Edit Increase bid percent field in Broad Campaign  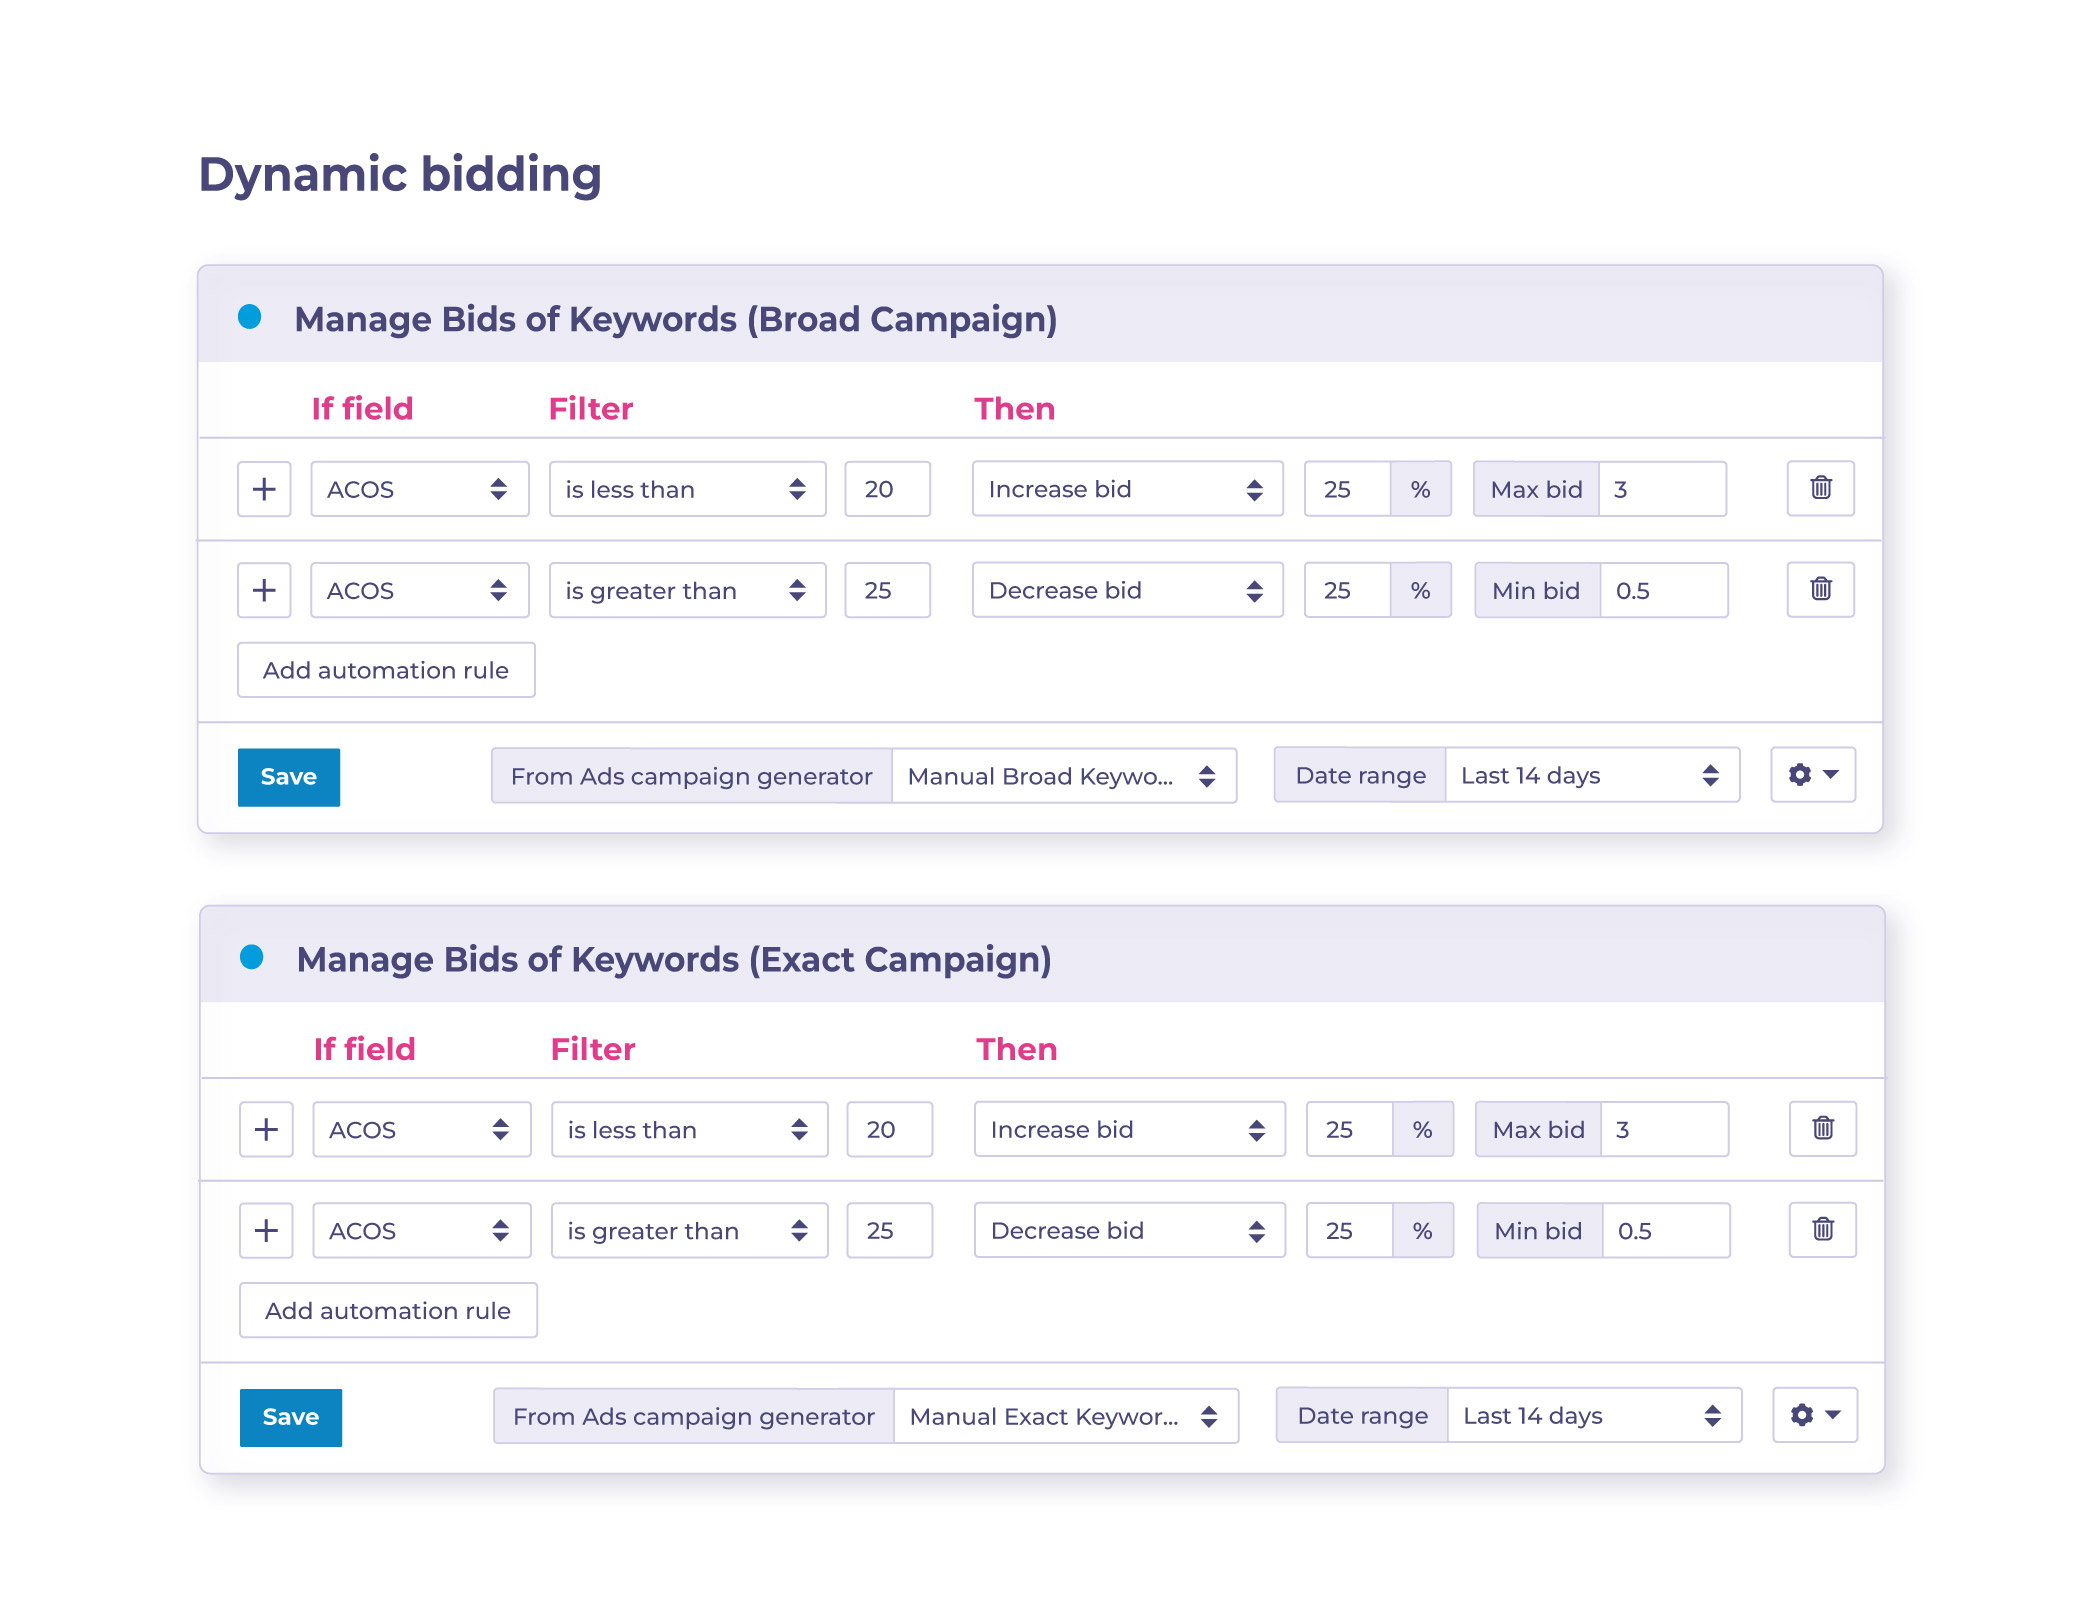click(x=1347, y=489)
